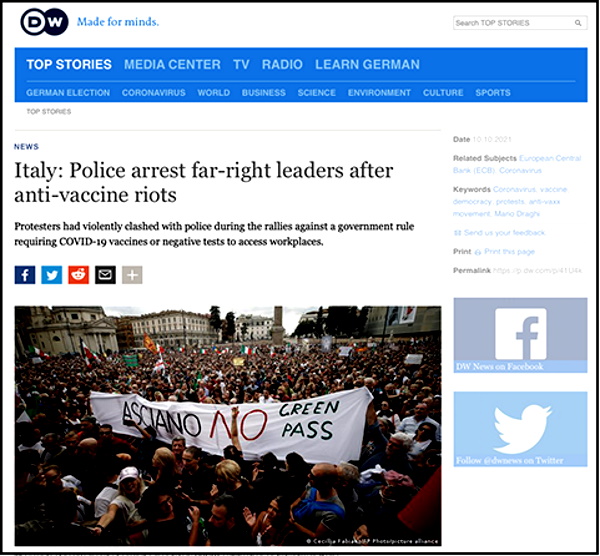Click the Mario Draghi keyword link
Image resolution: width=600 pixels, height=556 pixels.
click(517, 214)
